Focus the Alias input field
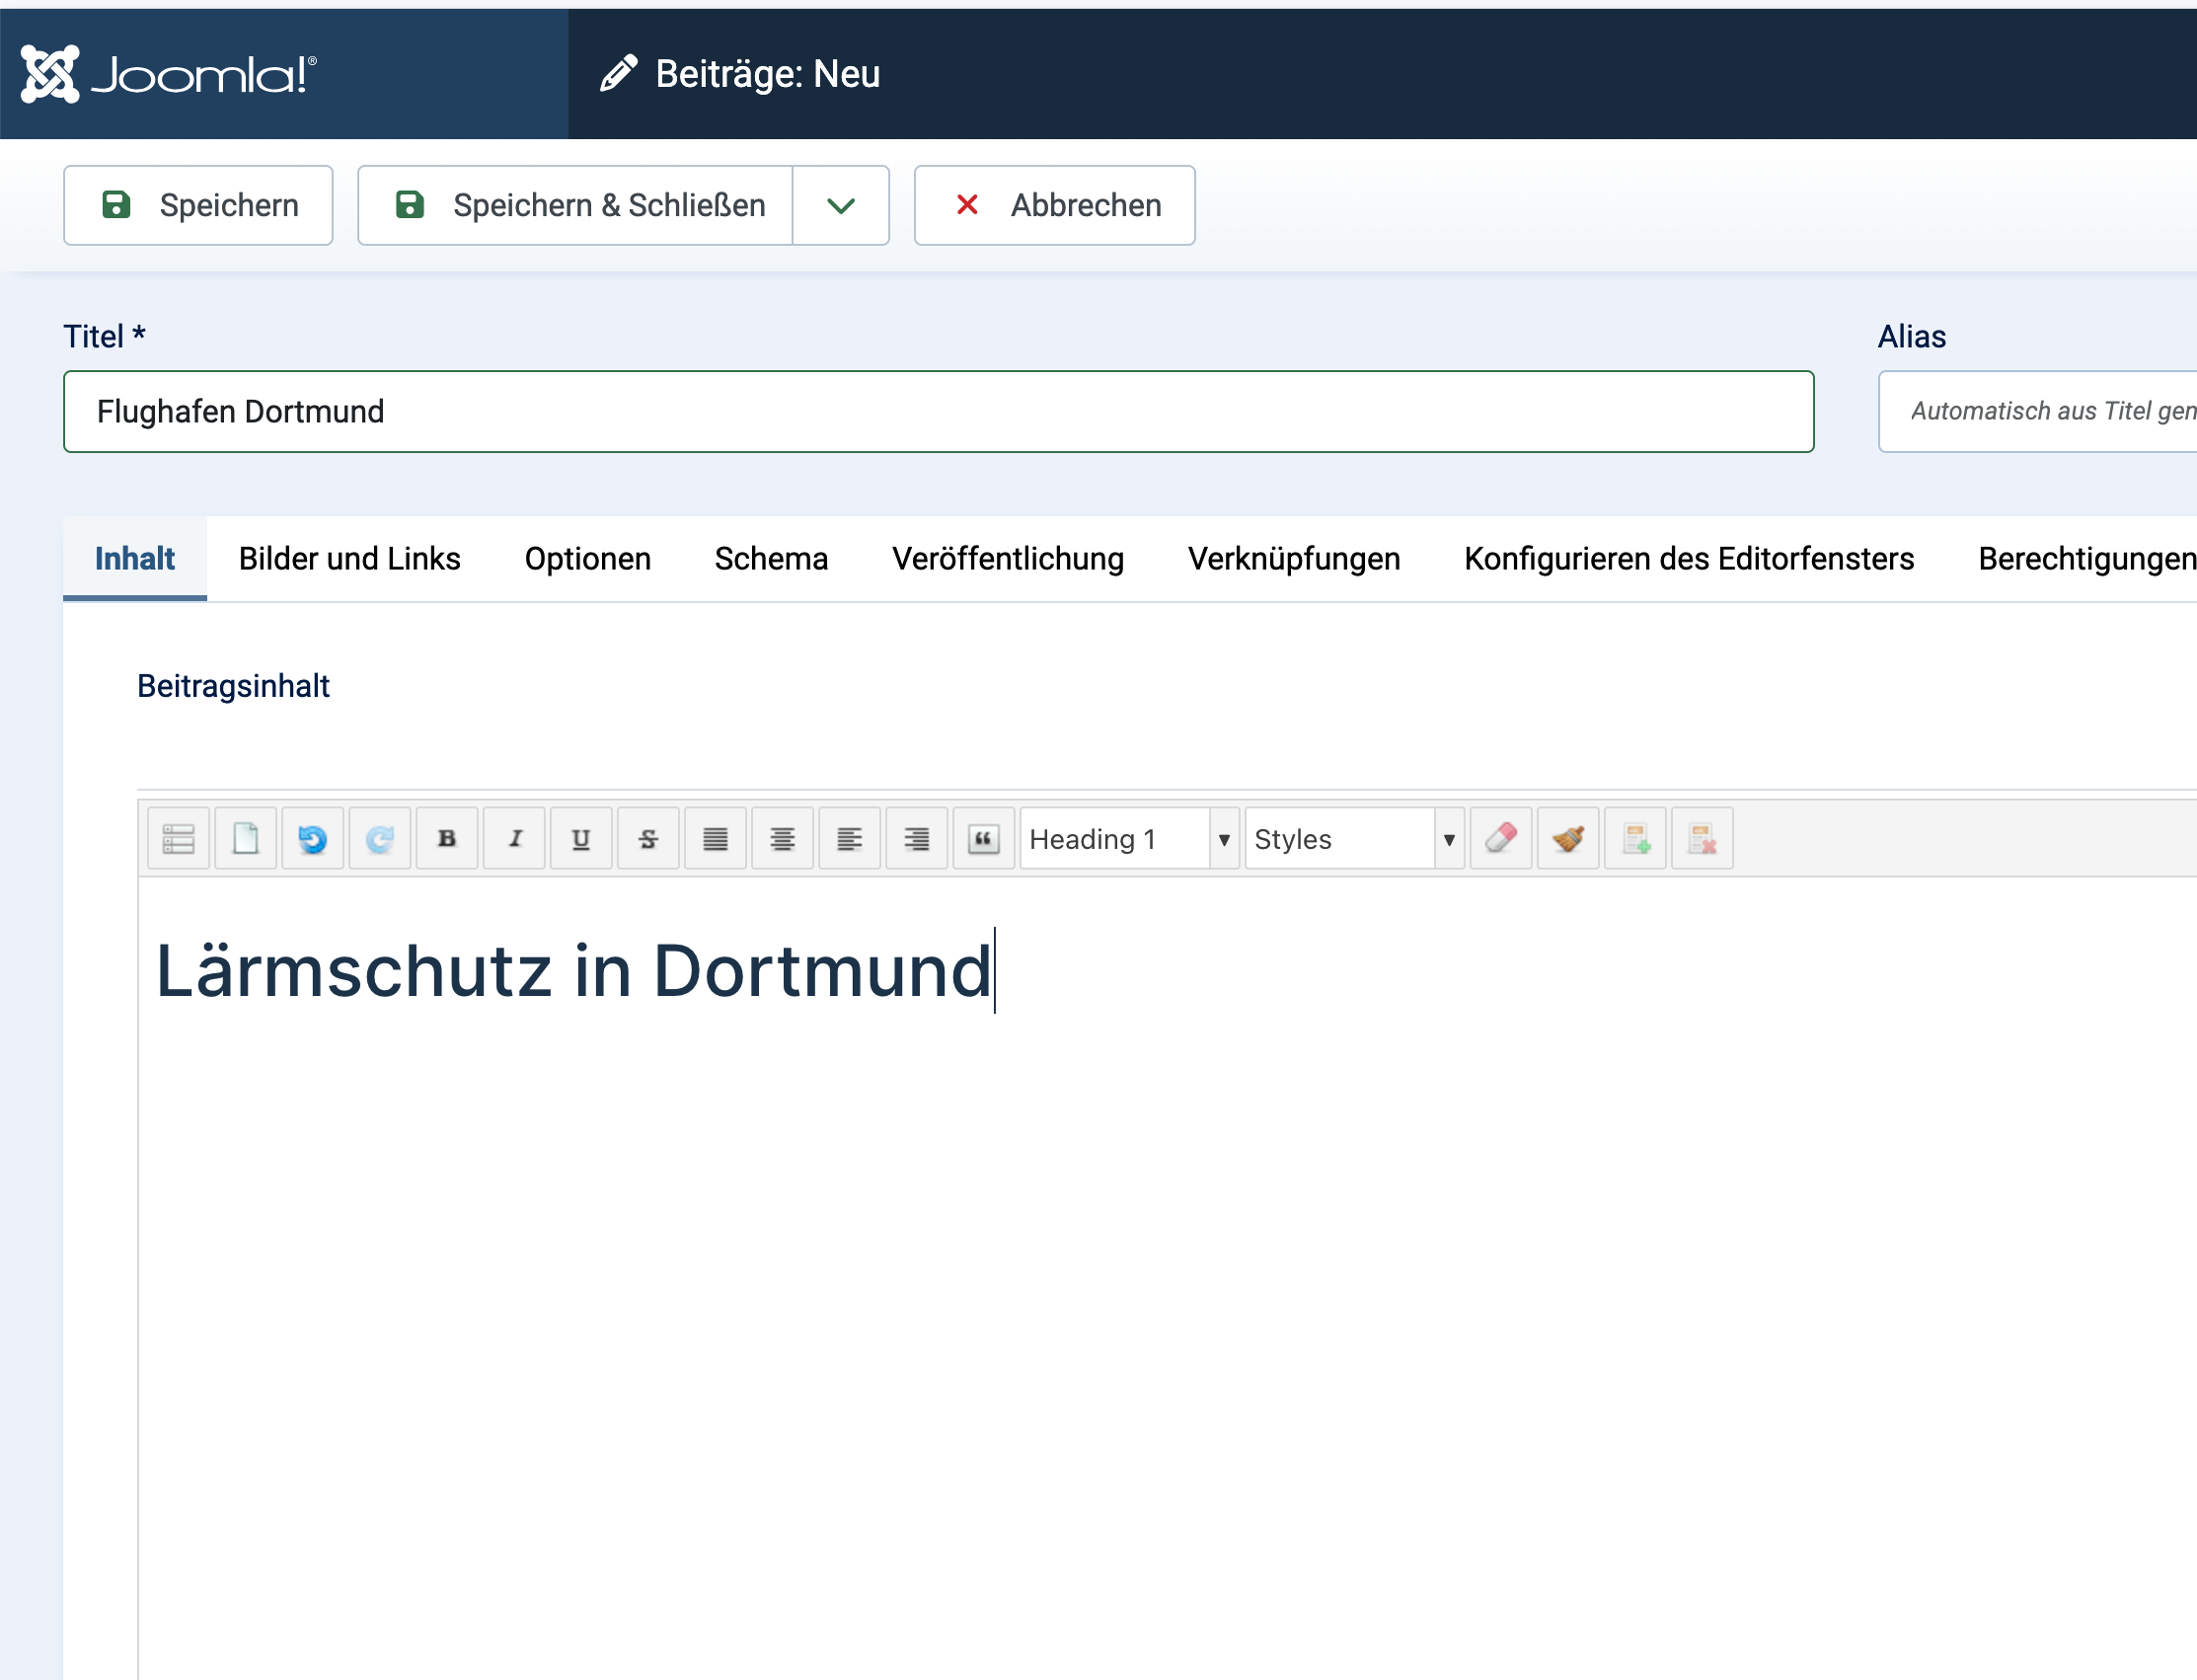This screenshot has height=1680, width=2197. pyautogui.click(x=2038, y=412)
